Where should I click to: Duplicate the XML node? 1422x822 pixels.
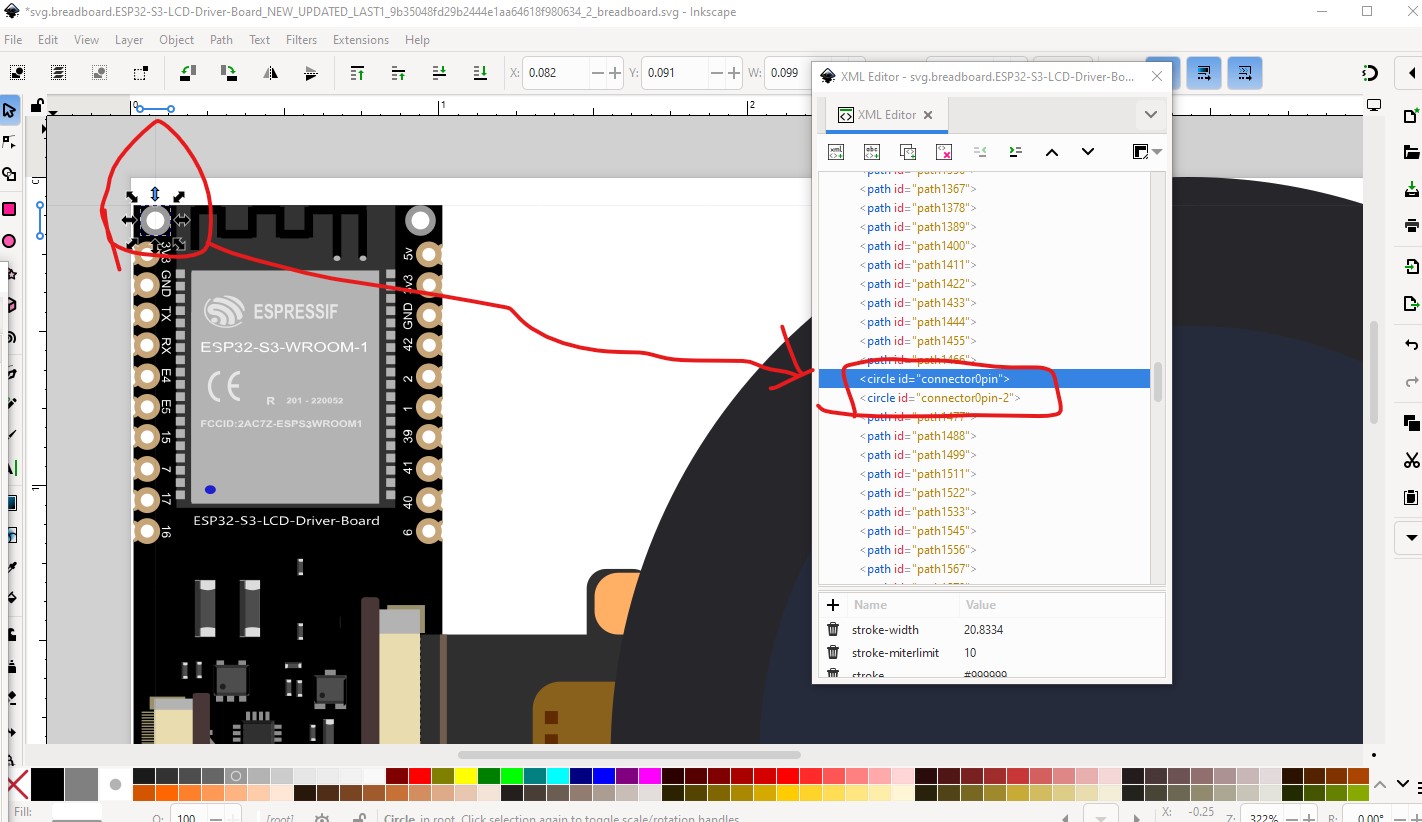pyautogui.click(x=908, y=152)
